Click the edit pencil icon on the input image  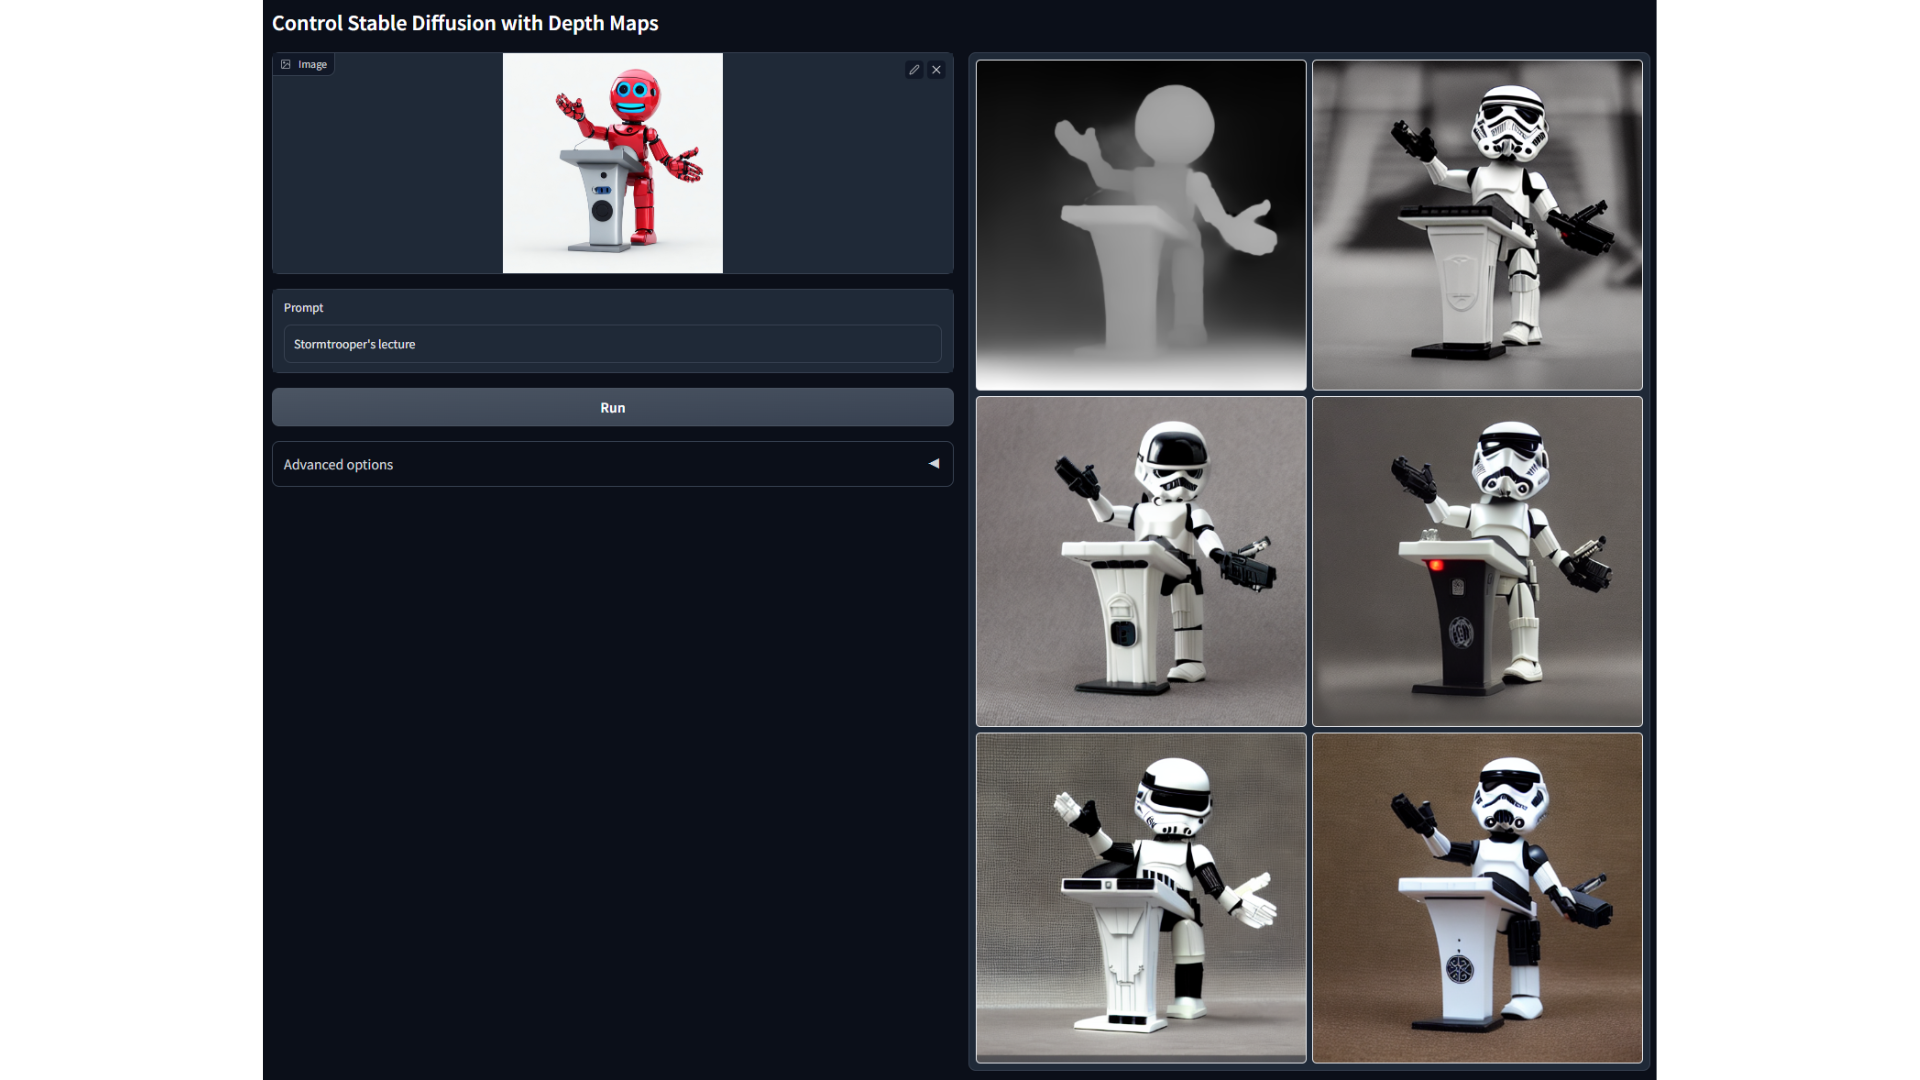[x=914, y=70]
